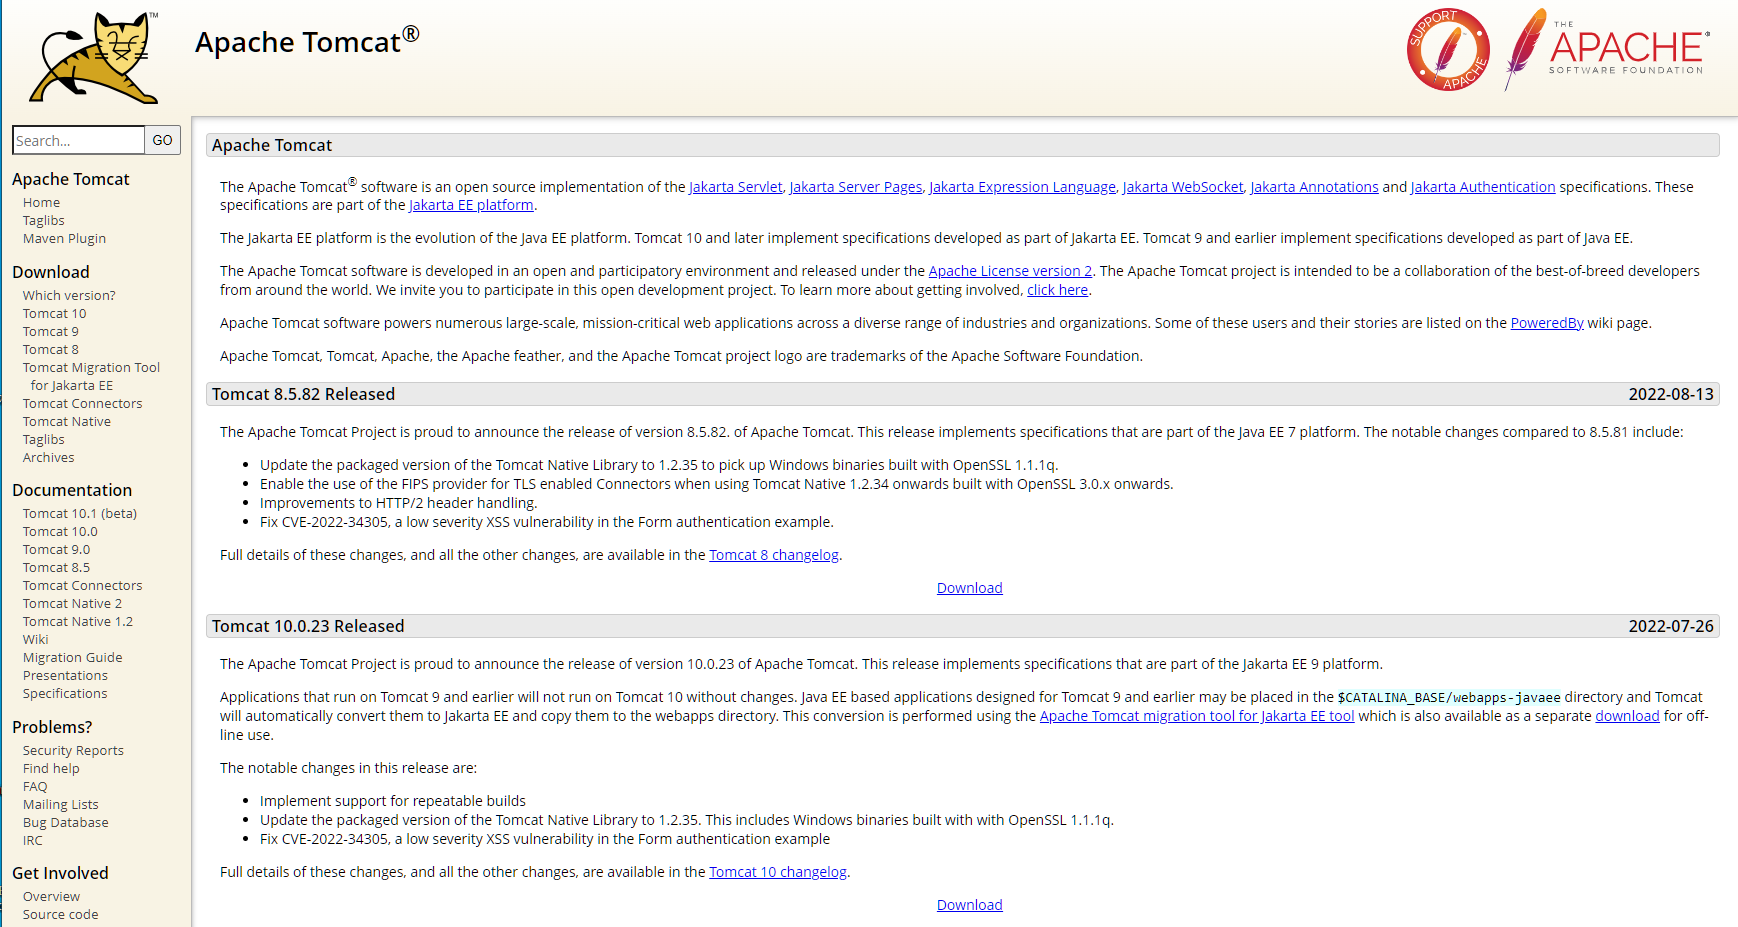Viewport: 1738px width, 927px height.
Task: Follow the Jakarta Server Pages link
Action: pos(856,187)
